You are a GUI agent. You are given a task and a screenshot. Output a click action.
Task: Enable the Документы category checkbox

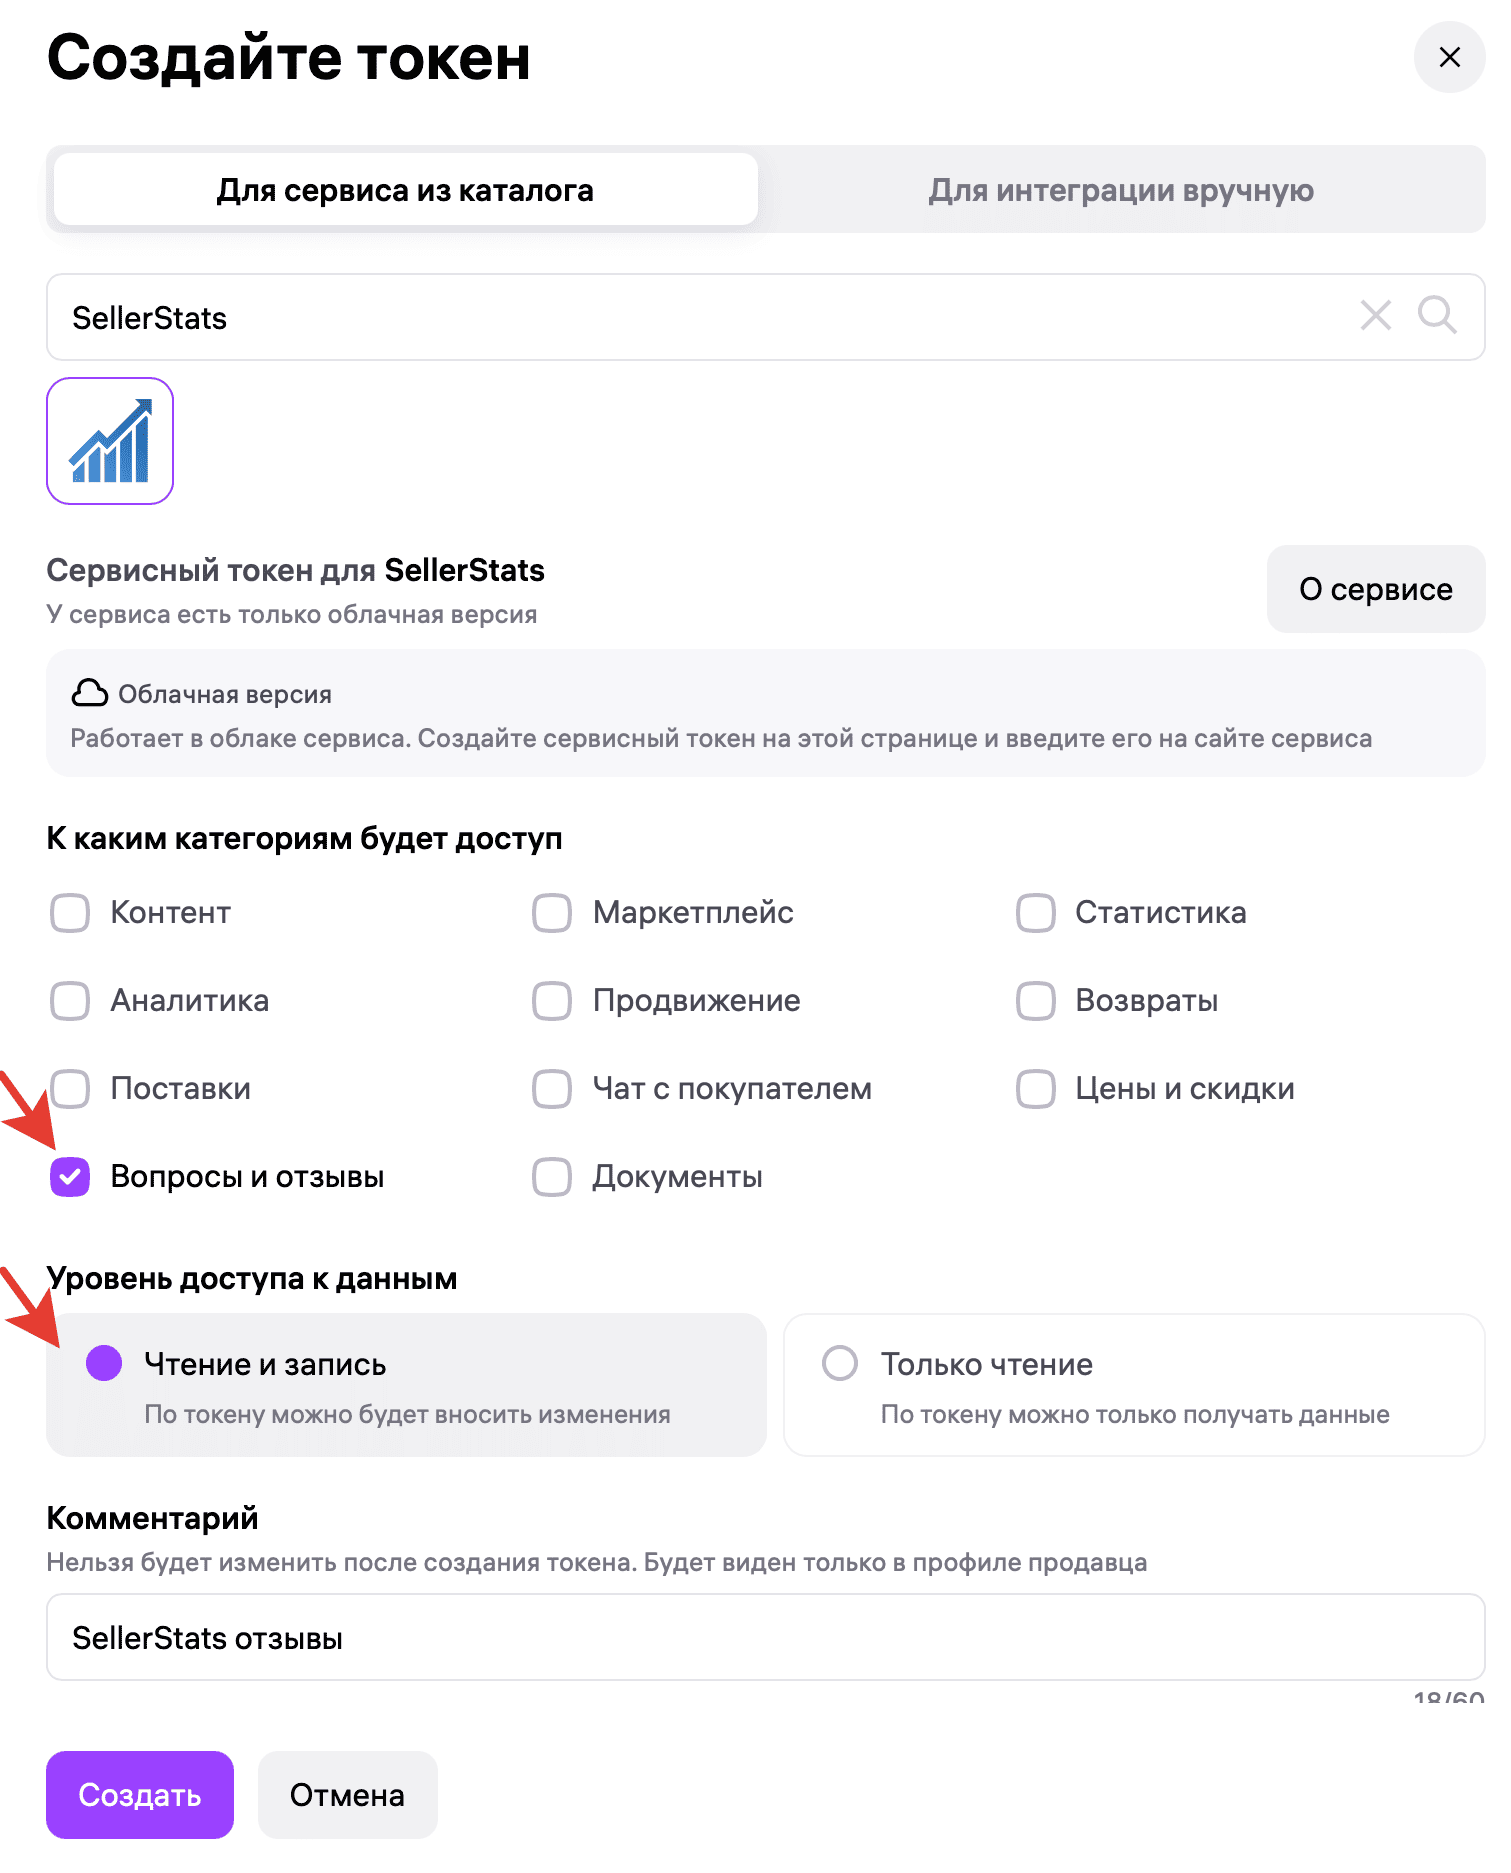(x=551, y=1177)
